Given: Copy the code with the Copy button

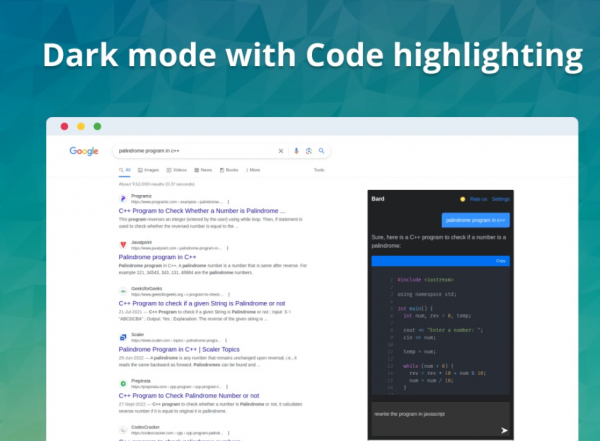Looking at the screenshot, I should point(501,261).
